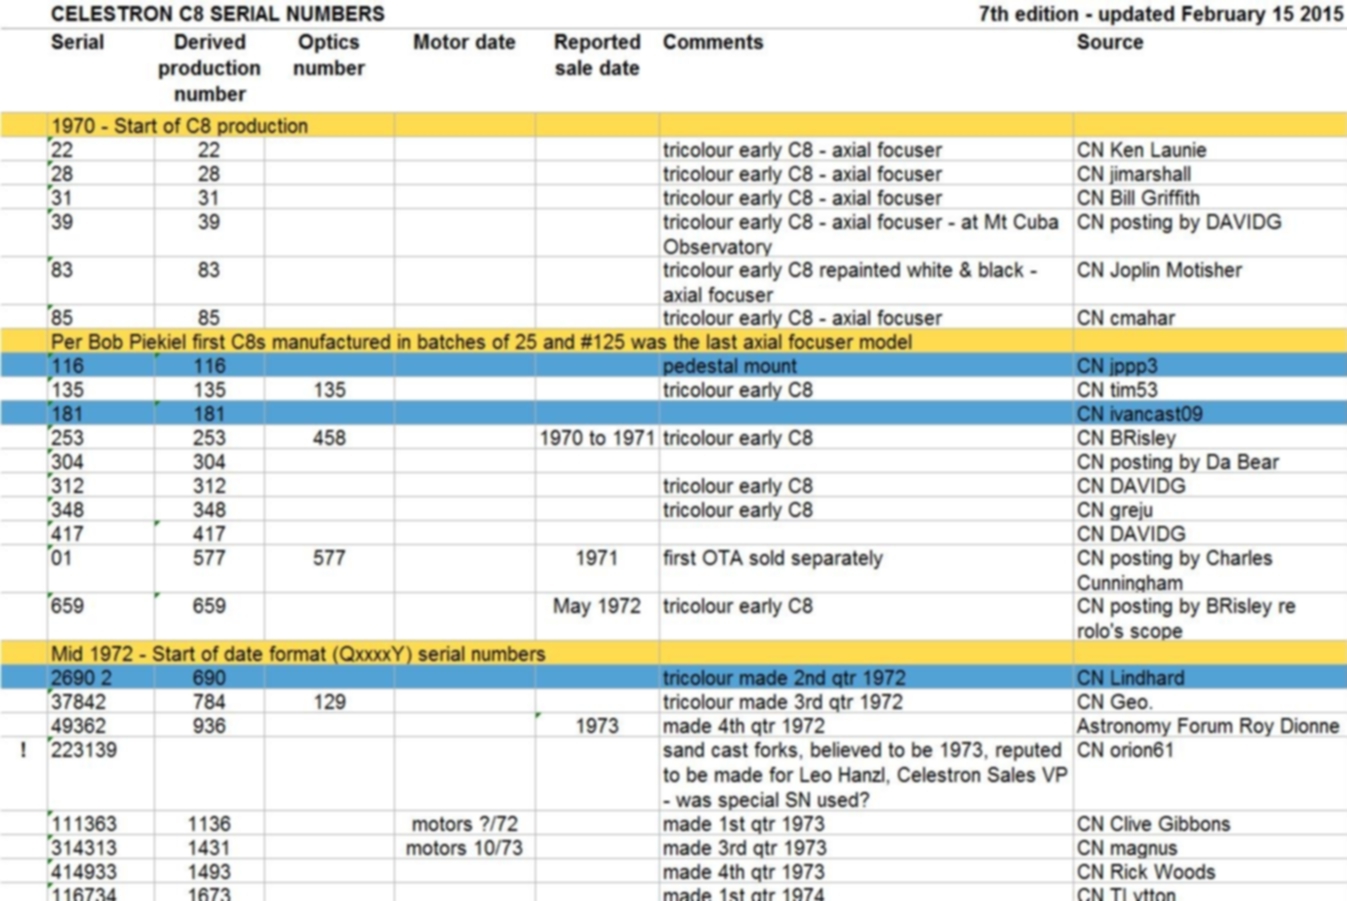Click optics number '129' cell
1347x901 pixels.
click(329, 702)
